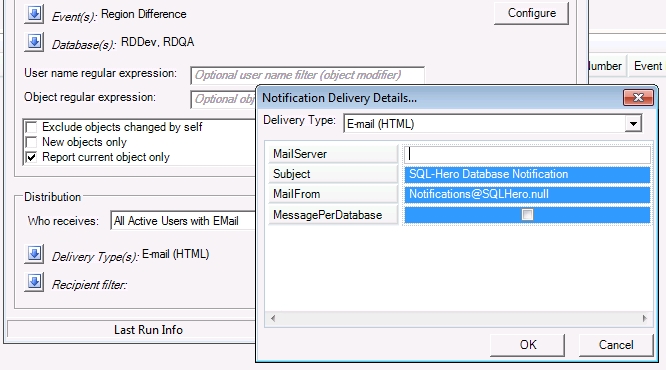Open the Delivery Type(s) arrow icon
666x370 pixels.
pos(34,254)
